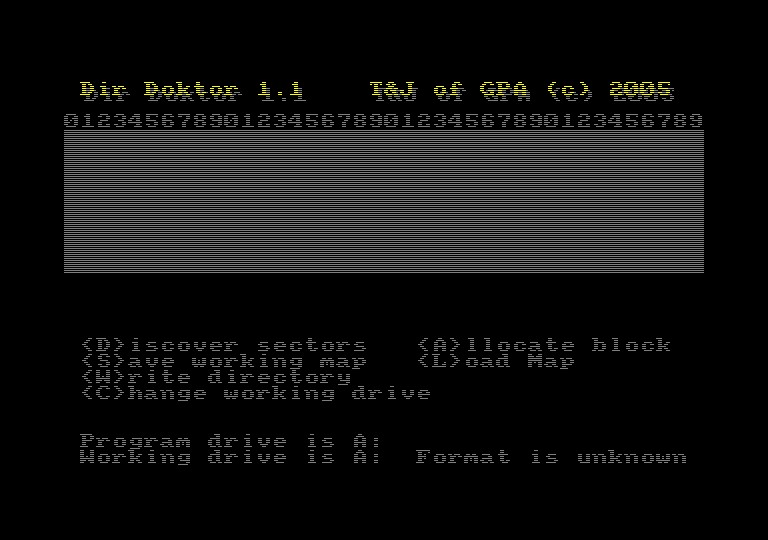Click the <A> key hint

(440, 345)
